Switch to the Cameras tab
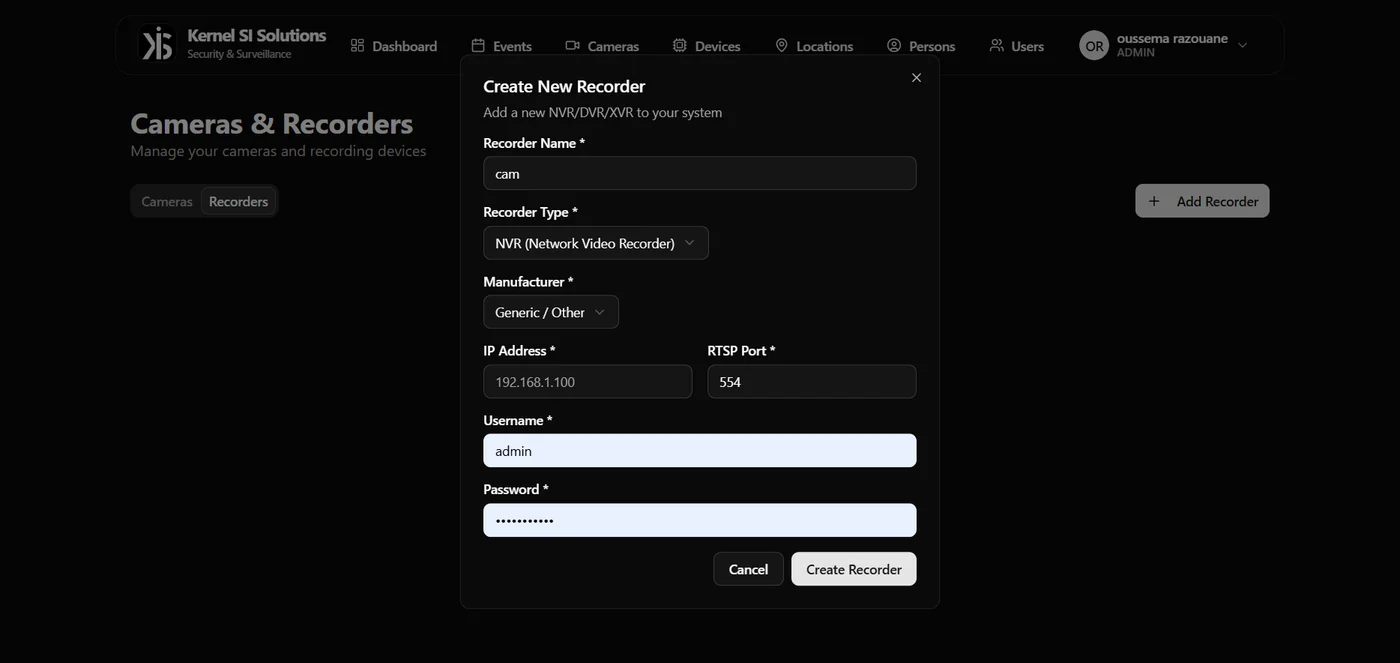 tap(167, 201)
